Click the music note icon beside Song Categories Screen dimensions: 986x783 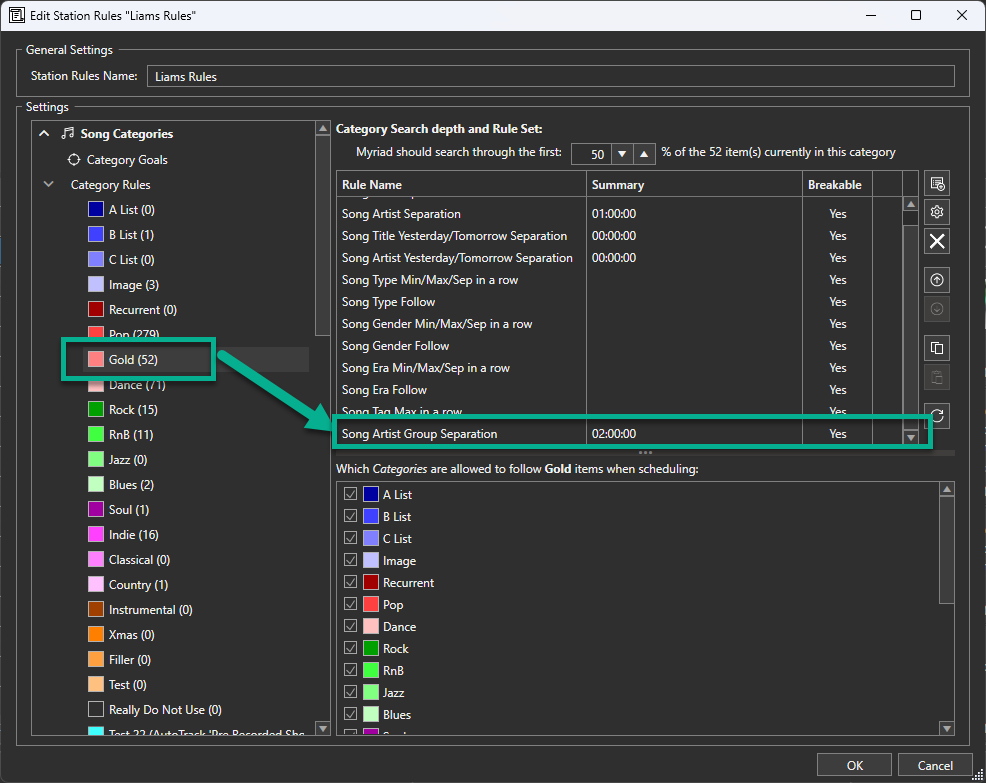click(x=67, y=133)
